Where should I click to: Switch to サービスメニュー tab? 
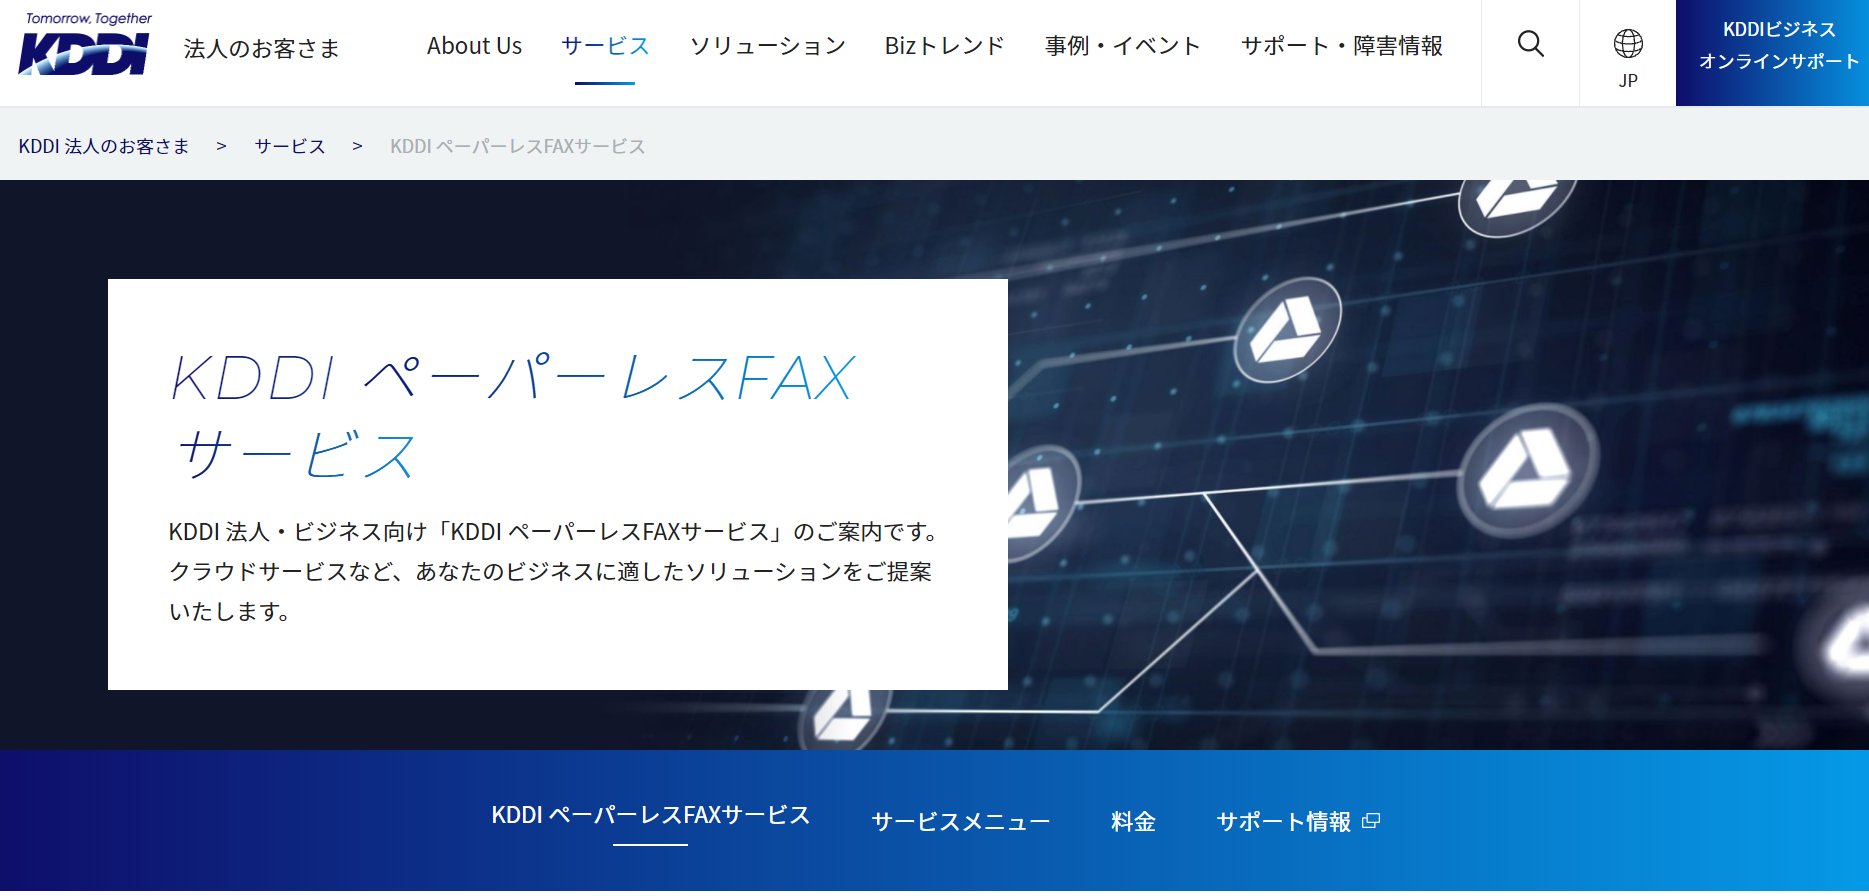tap(961, 822)
